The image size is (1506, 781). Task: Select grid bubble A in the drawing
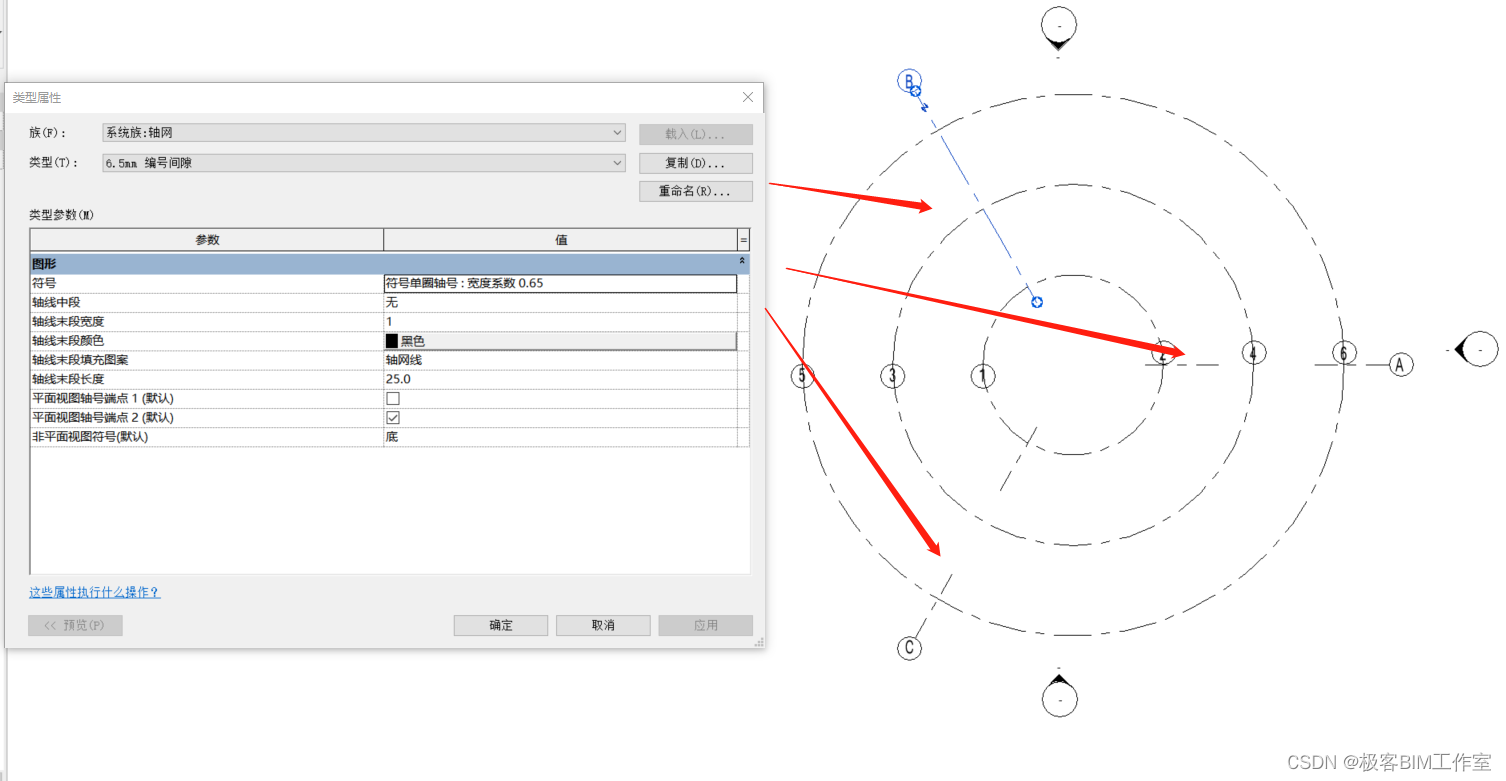[x=1401, y=365]
